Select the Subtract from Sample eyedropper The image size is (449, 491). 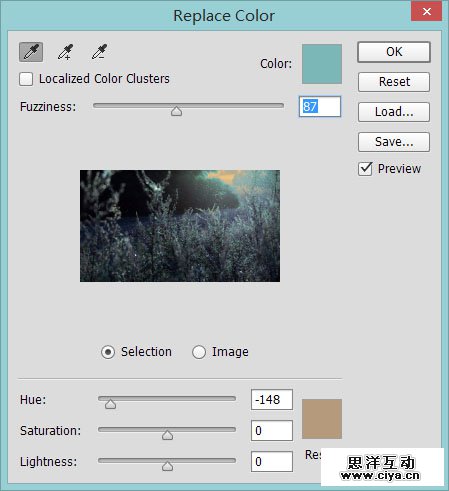pos(99,52)
